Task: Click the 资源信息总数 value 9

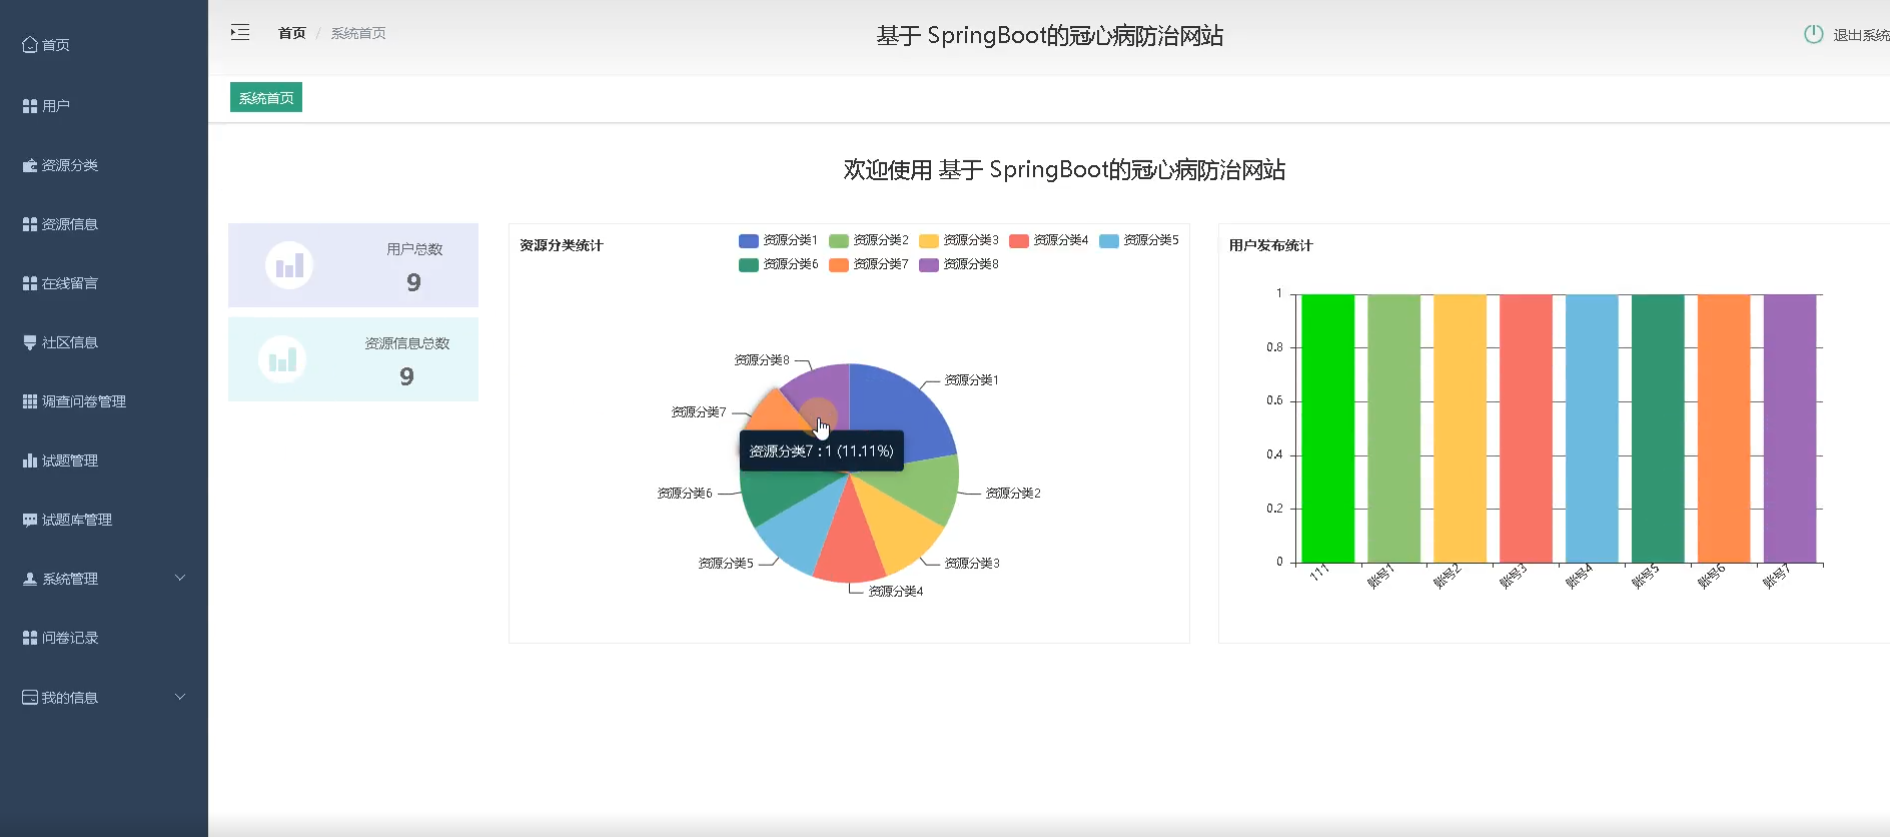Action: (406, 377)
